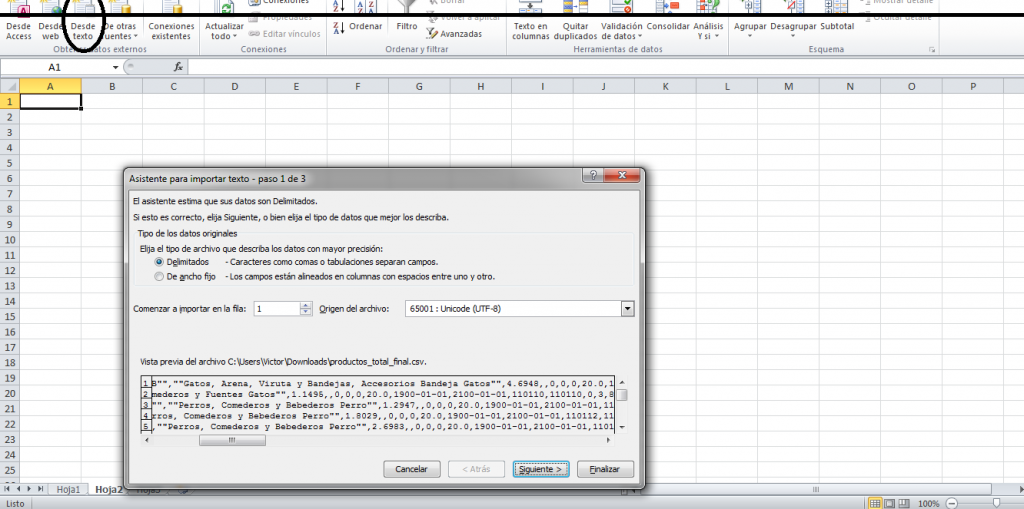This screenshot has width=1024, height=509.
Task: Expand Origen del archivo dropdown
Action: pos(627,309)
